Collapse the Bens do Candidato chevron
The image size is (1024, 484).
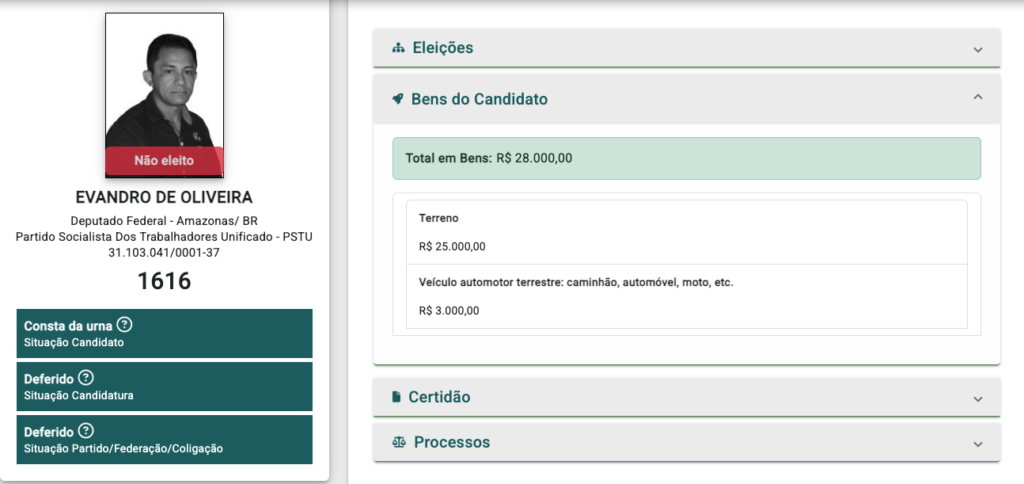pos(978,97)
